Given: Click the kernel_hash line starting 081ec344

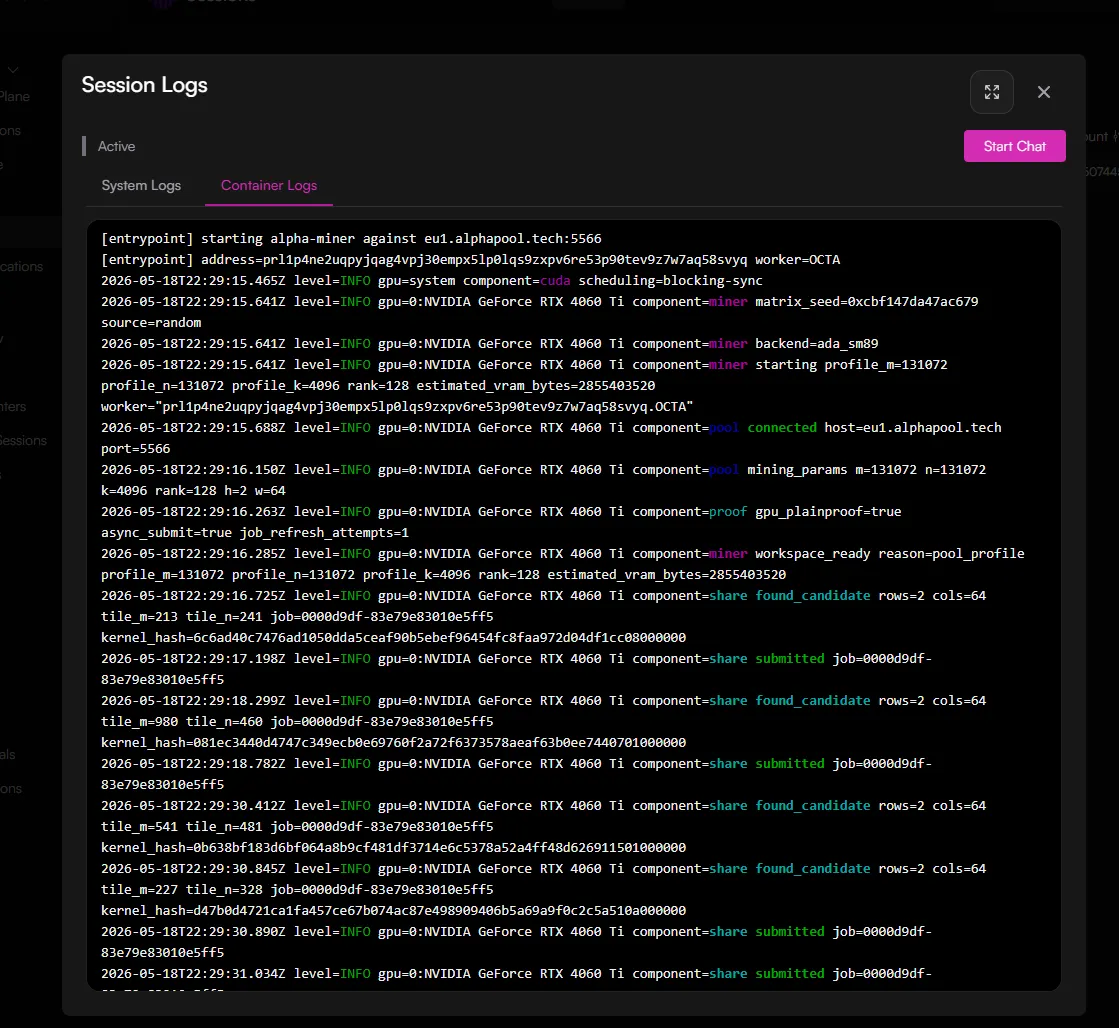Looking at the screenshot, I should [x=393, y=742].
